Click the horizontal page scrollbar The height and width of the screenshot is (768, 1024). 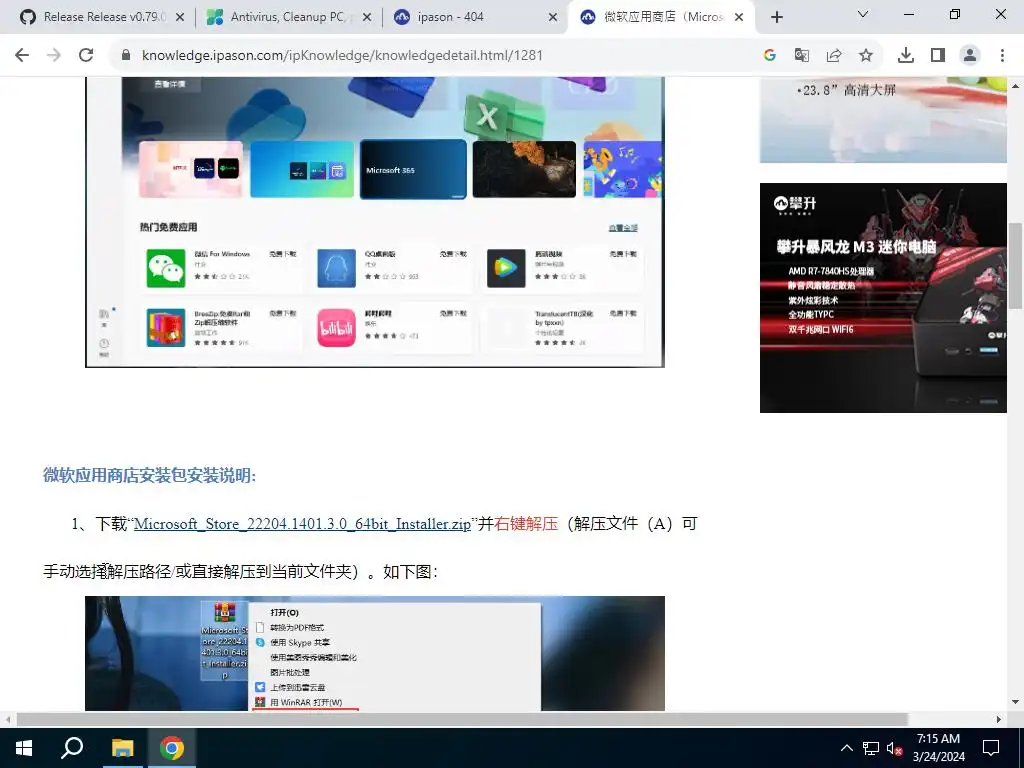tap(462, 719)
